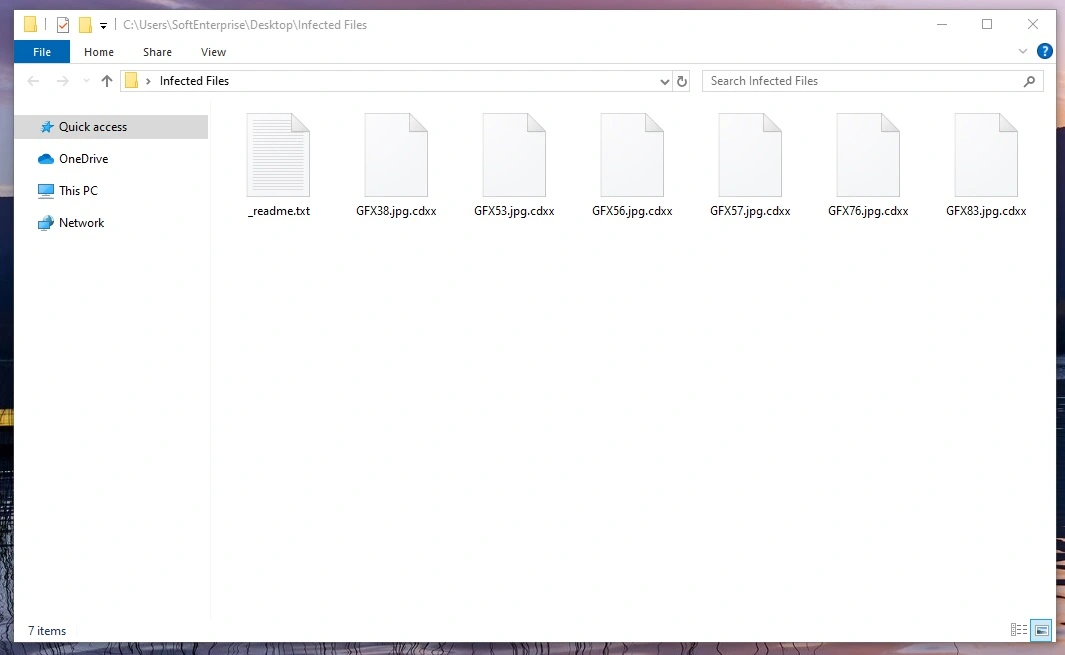Open the address bar history dropdown
Screen dimensions: 1065x655
click(x=664, y=82)
